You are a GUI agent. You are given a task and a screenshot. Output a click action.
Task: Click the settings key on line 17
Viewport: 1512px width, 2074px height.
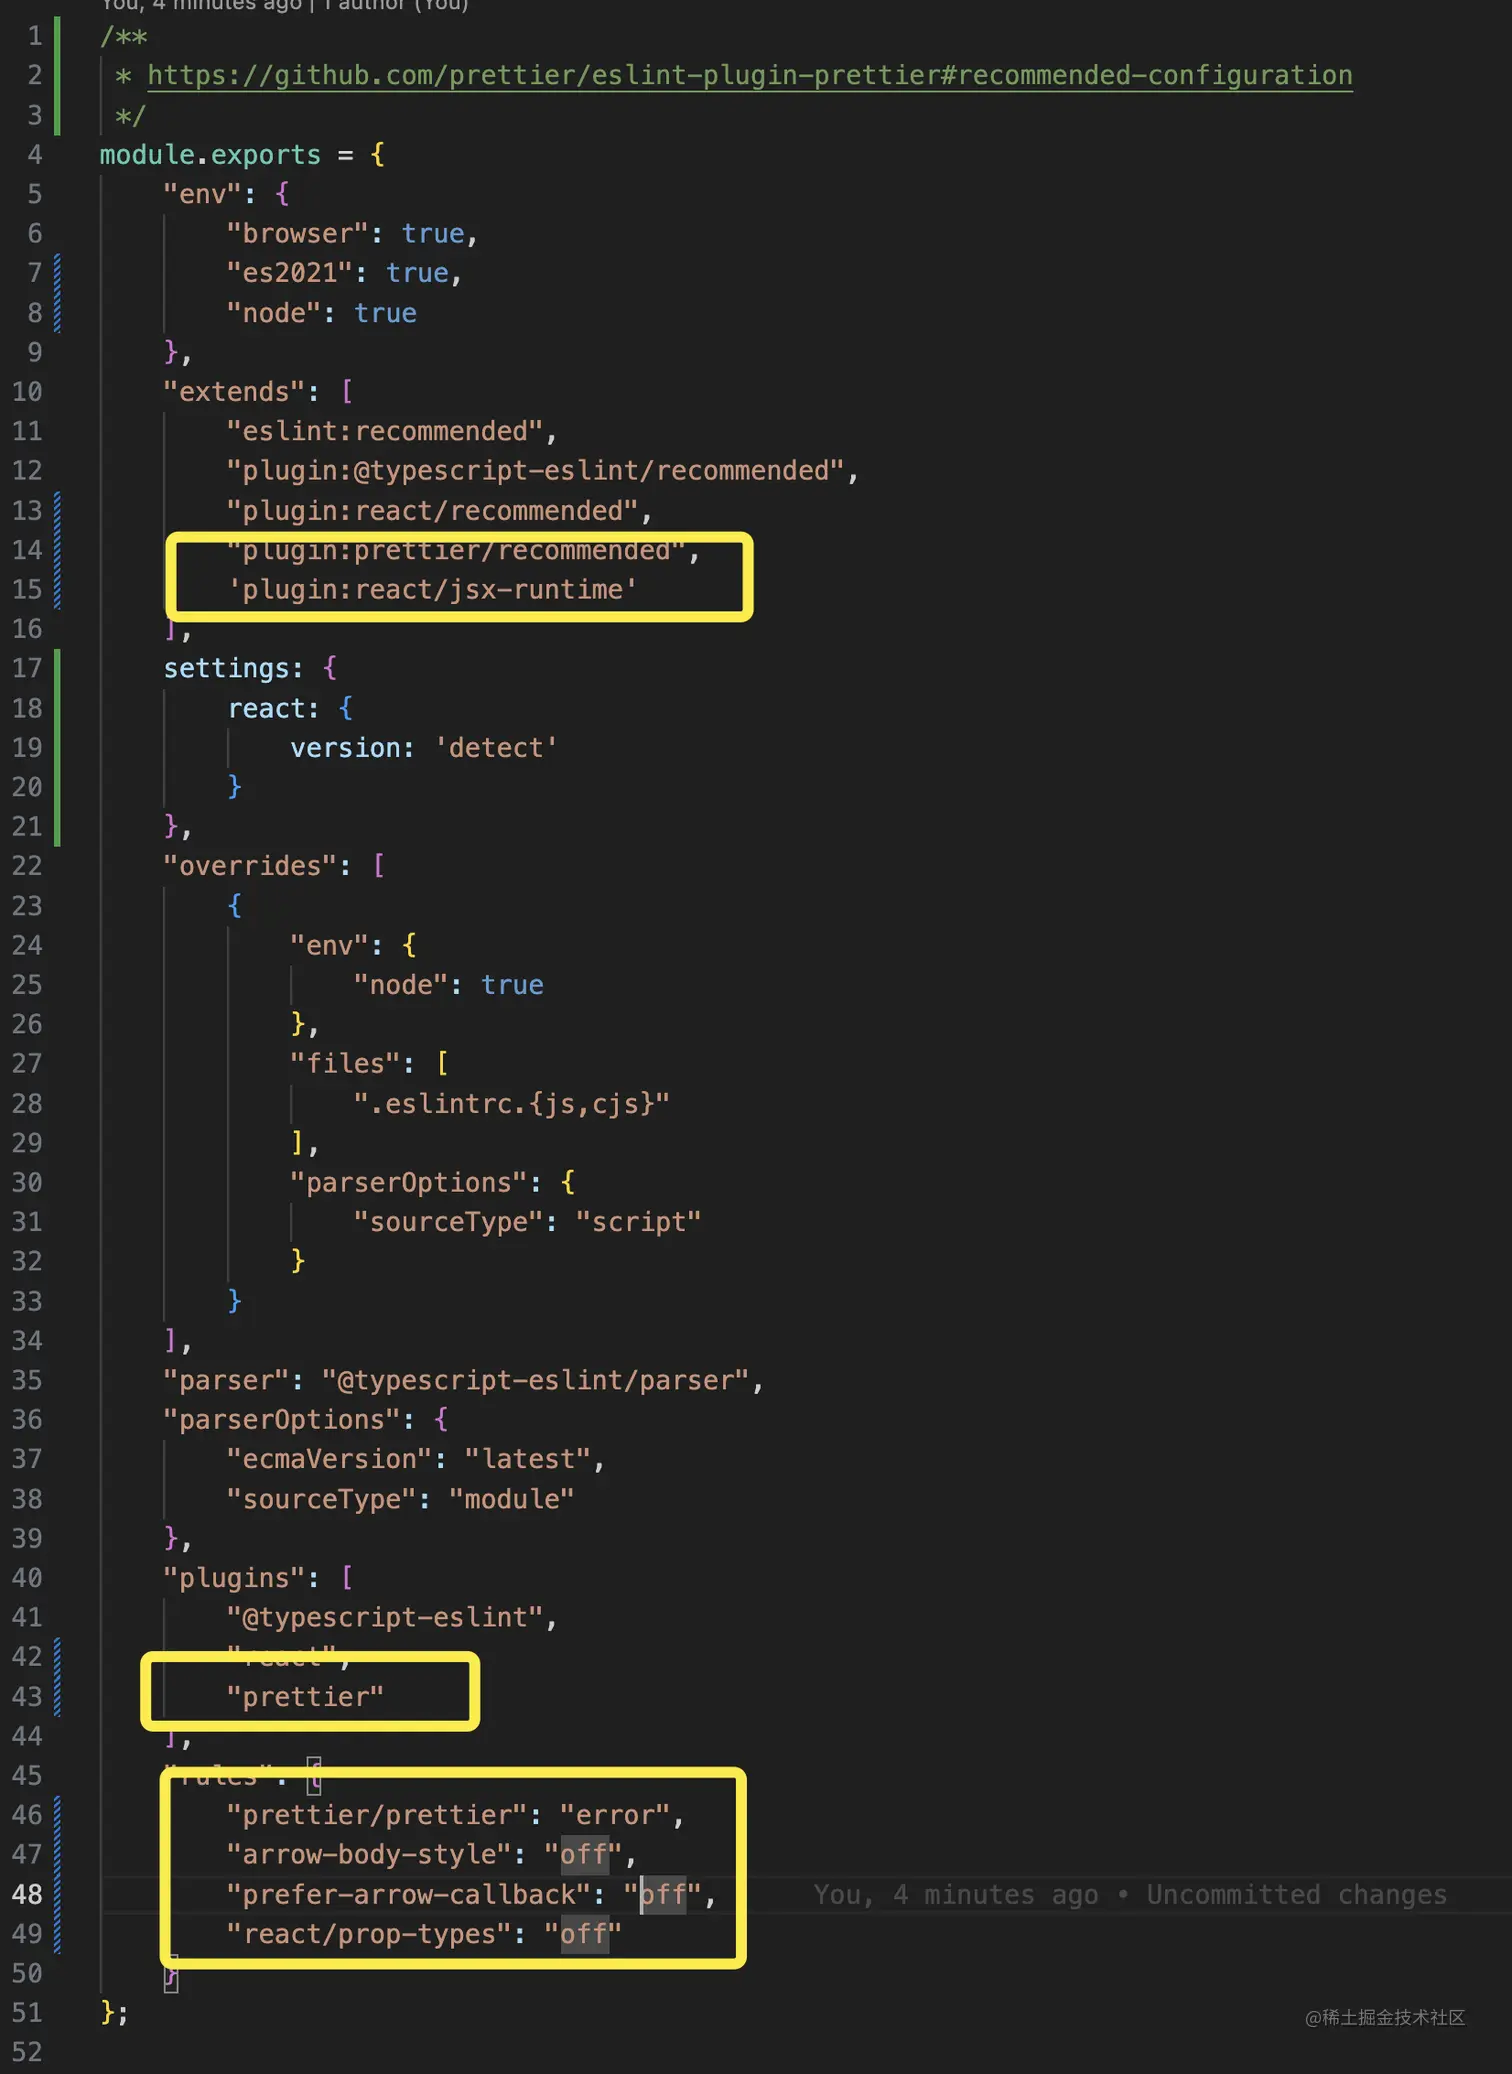[x=226, y=668]
